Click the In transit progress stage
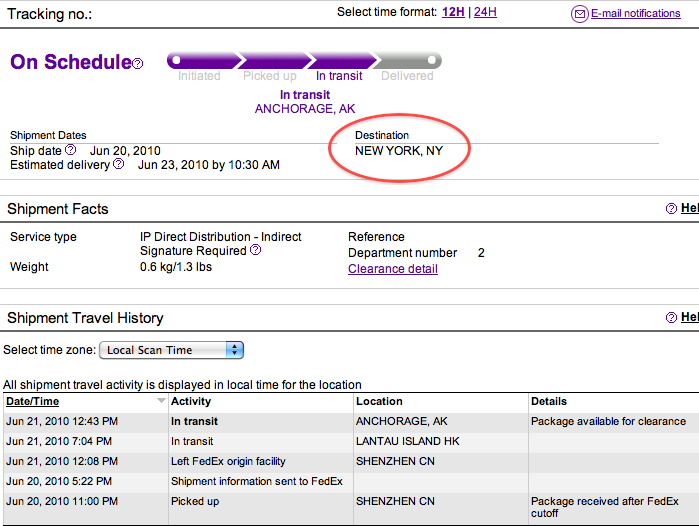This screenshot has width=699, height=526. click(x=339, y=76)
